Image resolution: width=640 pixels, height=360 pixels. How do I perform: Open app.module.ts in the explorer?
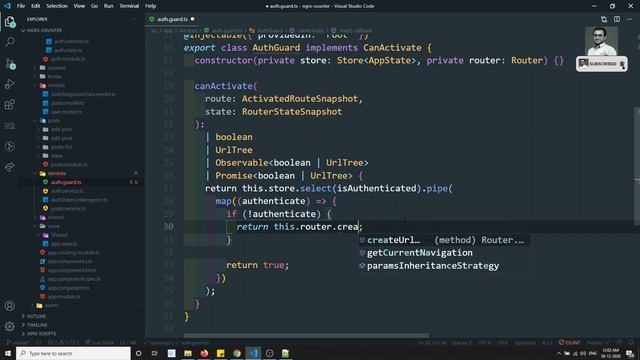pyautogui.click(x=64, y=297)
